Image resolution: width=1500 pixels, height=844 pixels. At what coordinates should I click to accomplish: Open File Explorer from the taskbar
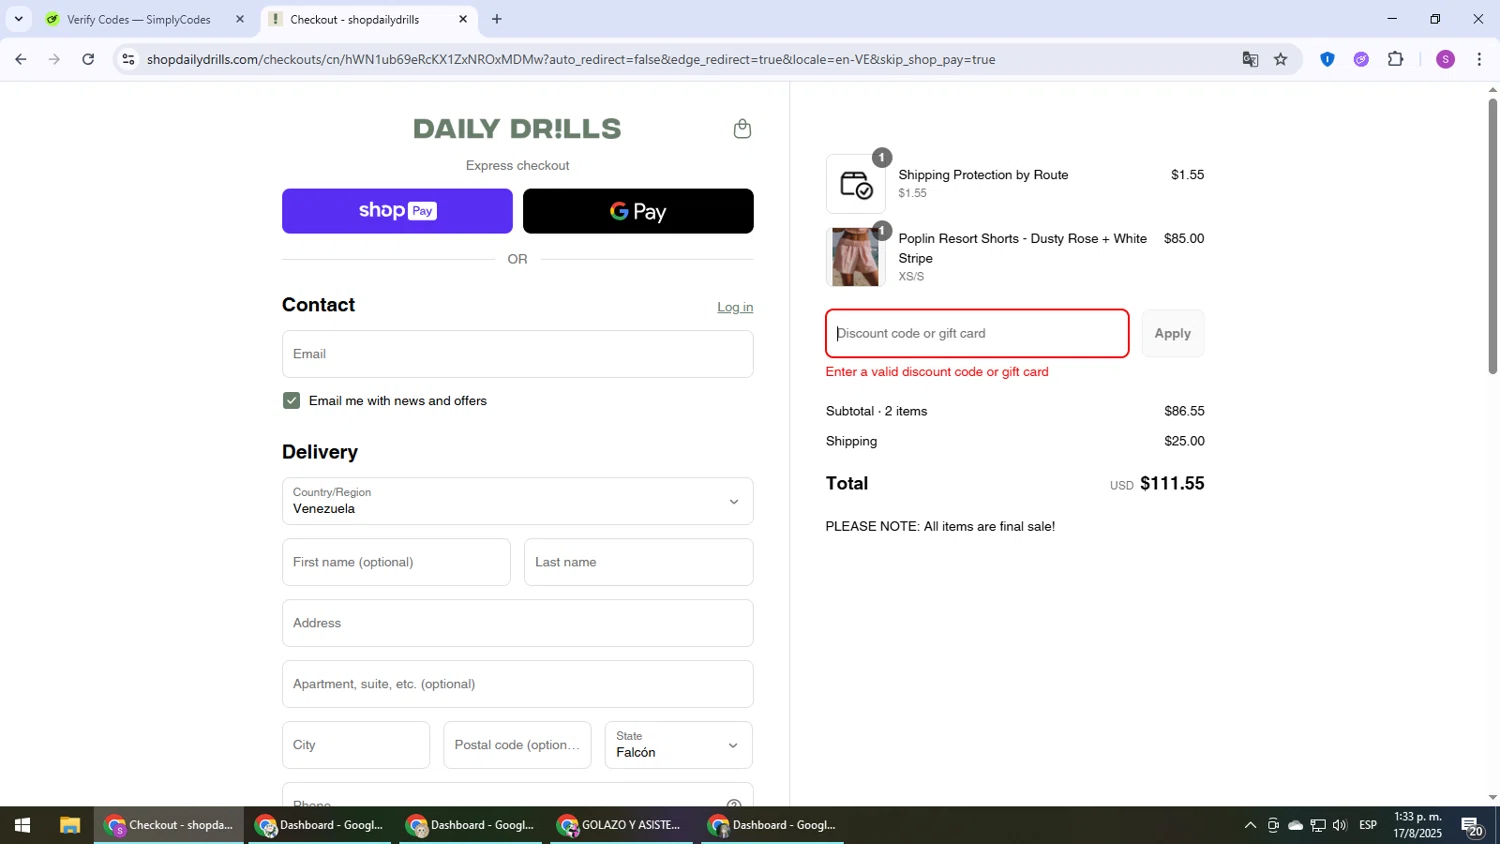pyautogui.click(x=69, y=826)
